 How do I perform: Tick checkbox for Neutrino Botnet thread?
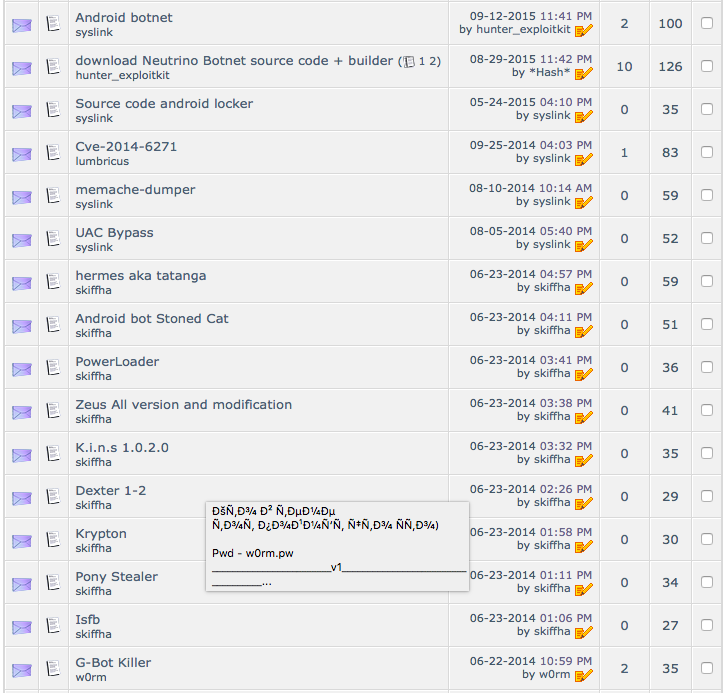[x=707, y=66]
